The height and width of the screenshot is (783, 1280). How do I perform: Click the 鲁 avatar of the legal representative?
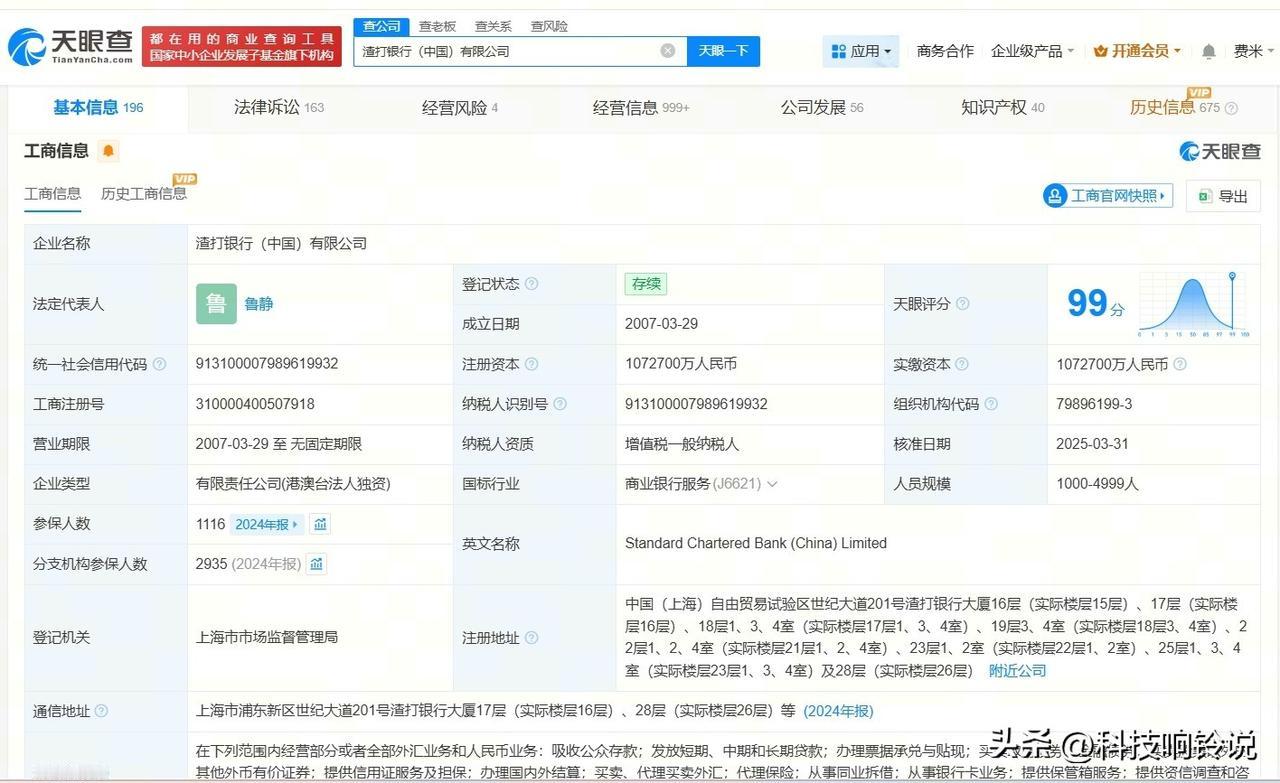click(216, 304)
